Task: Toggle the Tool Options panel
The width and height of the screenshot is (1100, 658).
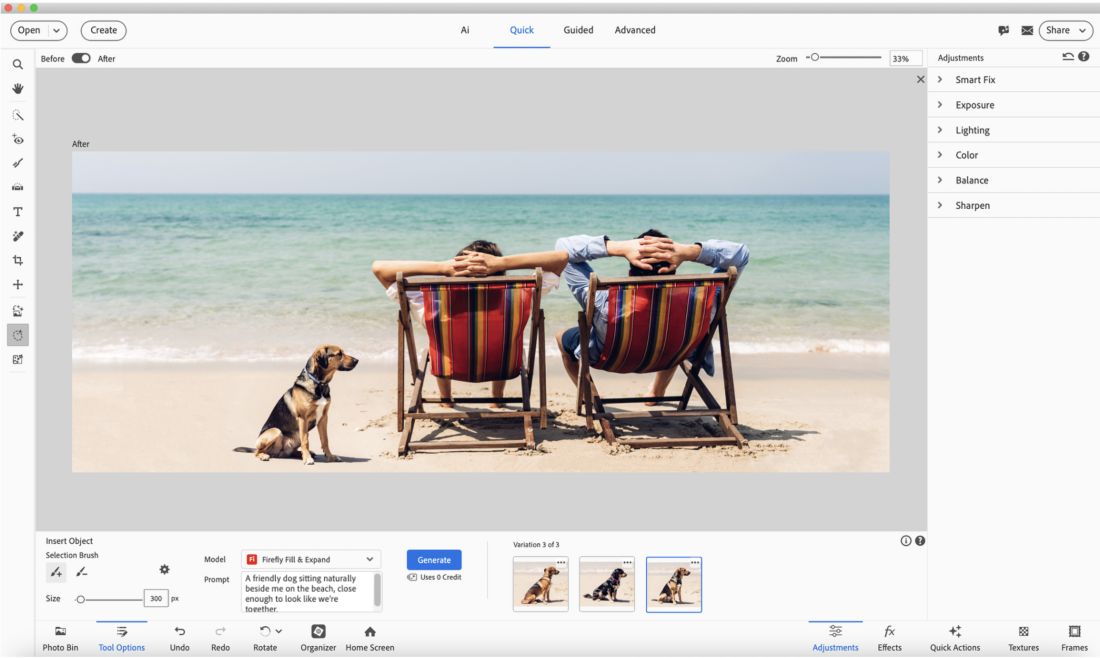Action: pyautogui.click(x=121, y=638)
